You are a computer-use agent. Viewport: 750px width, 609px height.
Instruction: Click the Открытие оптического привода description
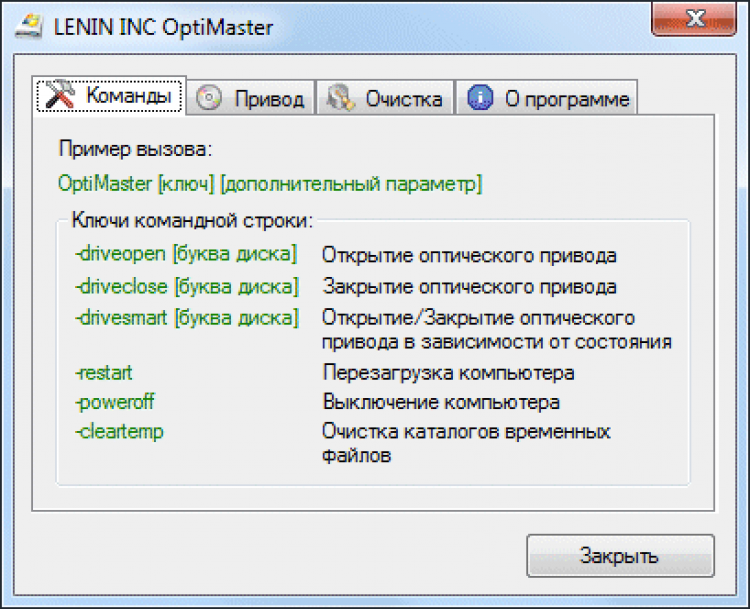(469, 256)
